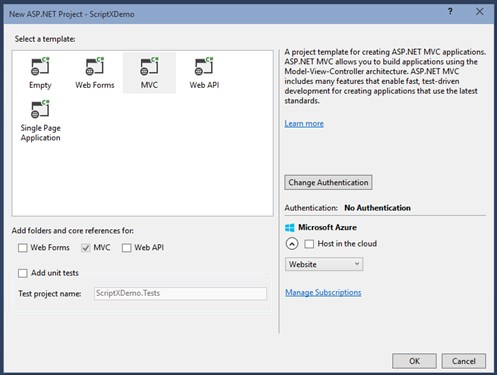Image resolution: width=497 pixels, height=375 pixels.
Task: Check the Add unit tests box
Action: click(x=23, y=273)
